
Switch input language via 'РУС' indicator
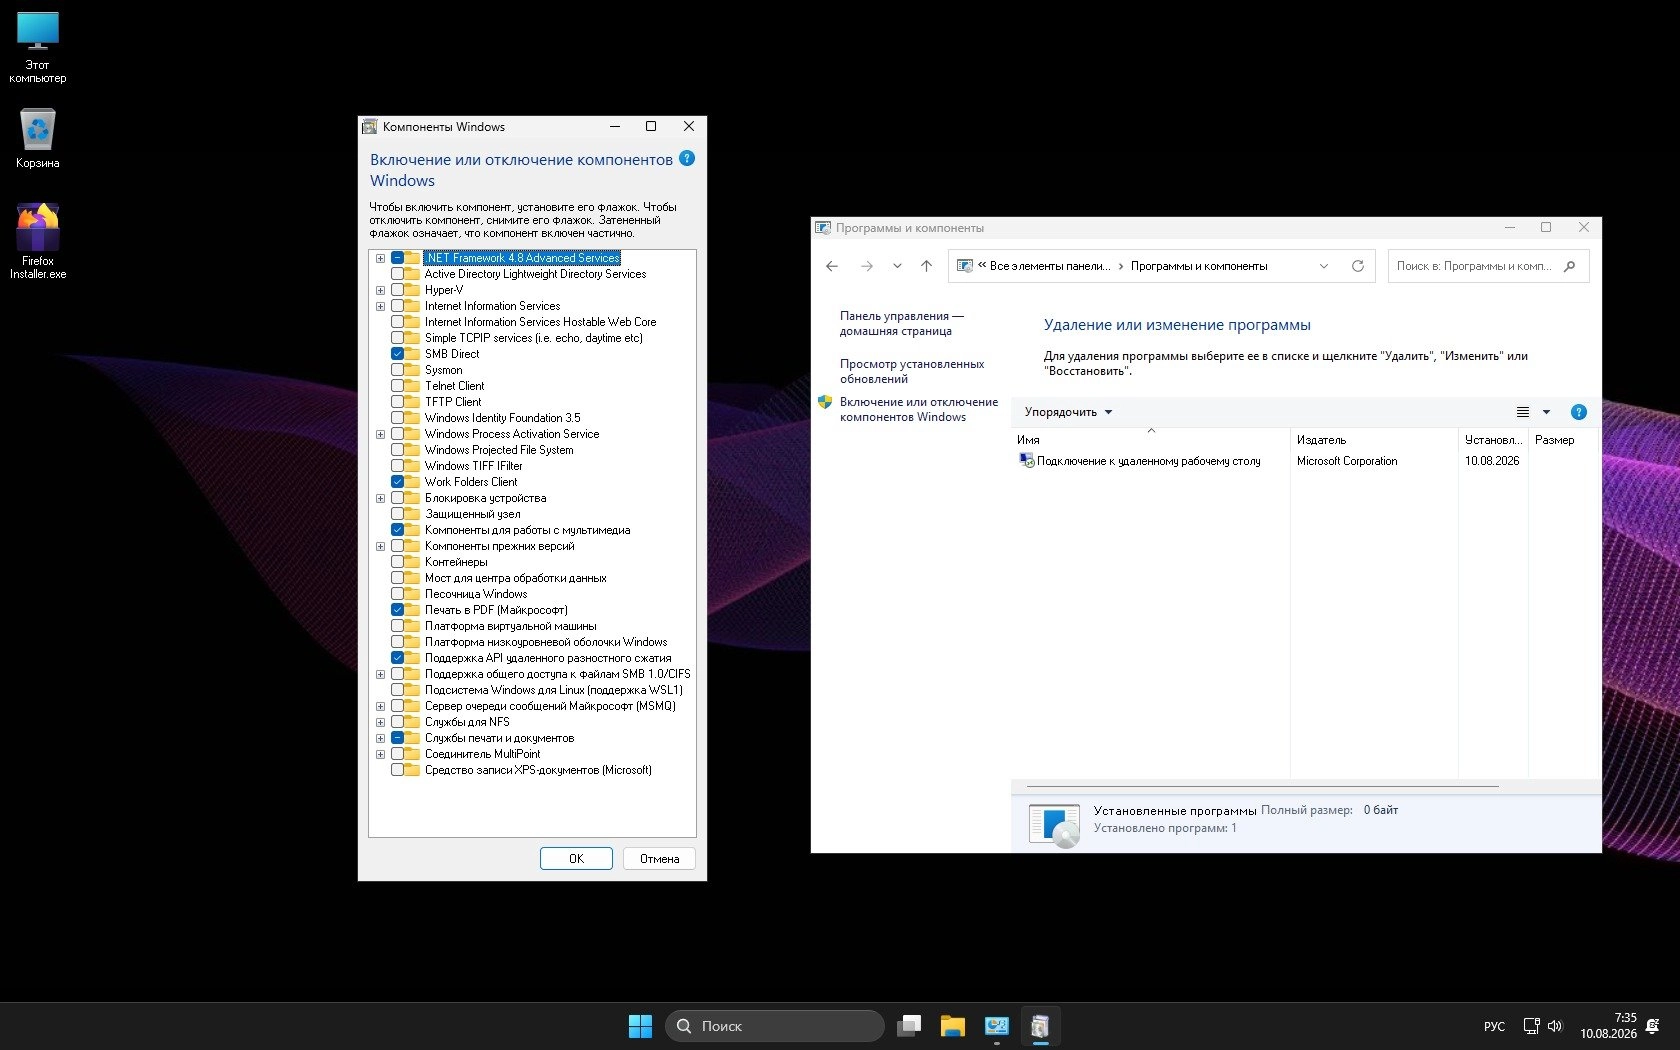point(1494,1026)
